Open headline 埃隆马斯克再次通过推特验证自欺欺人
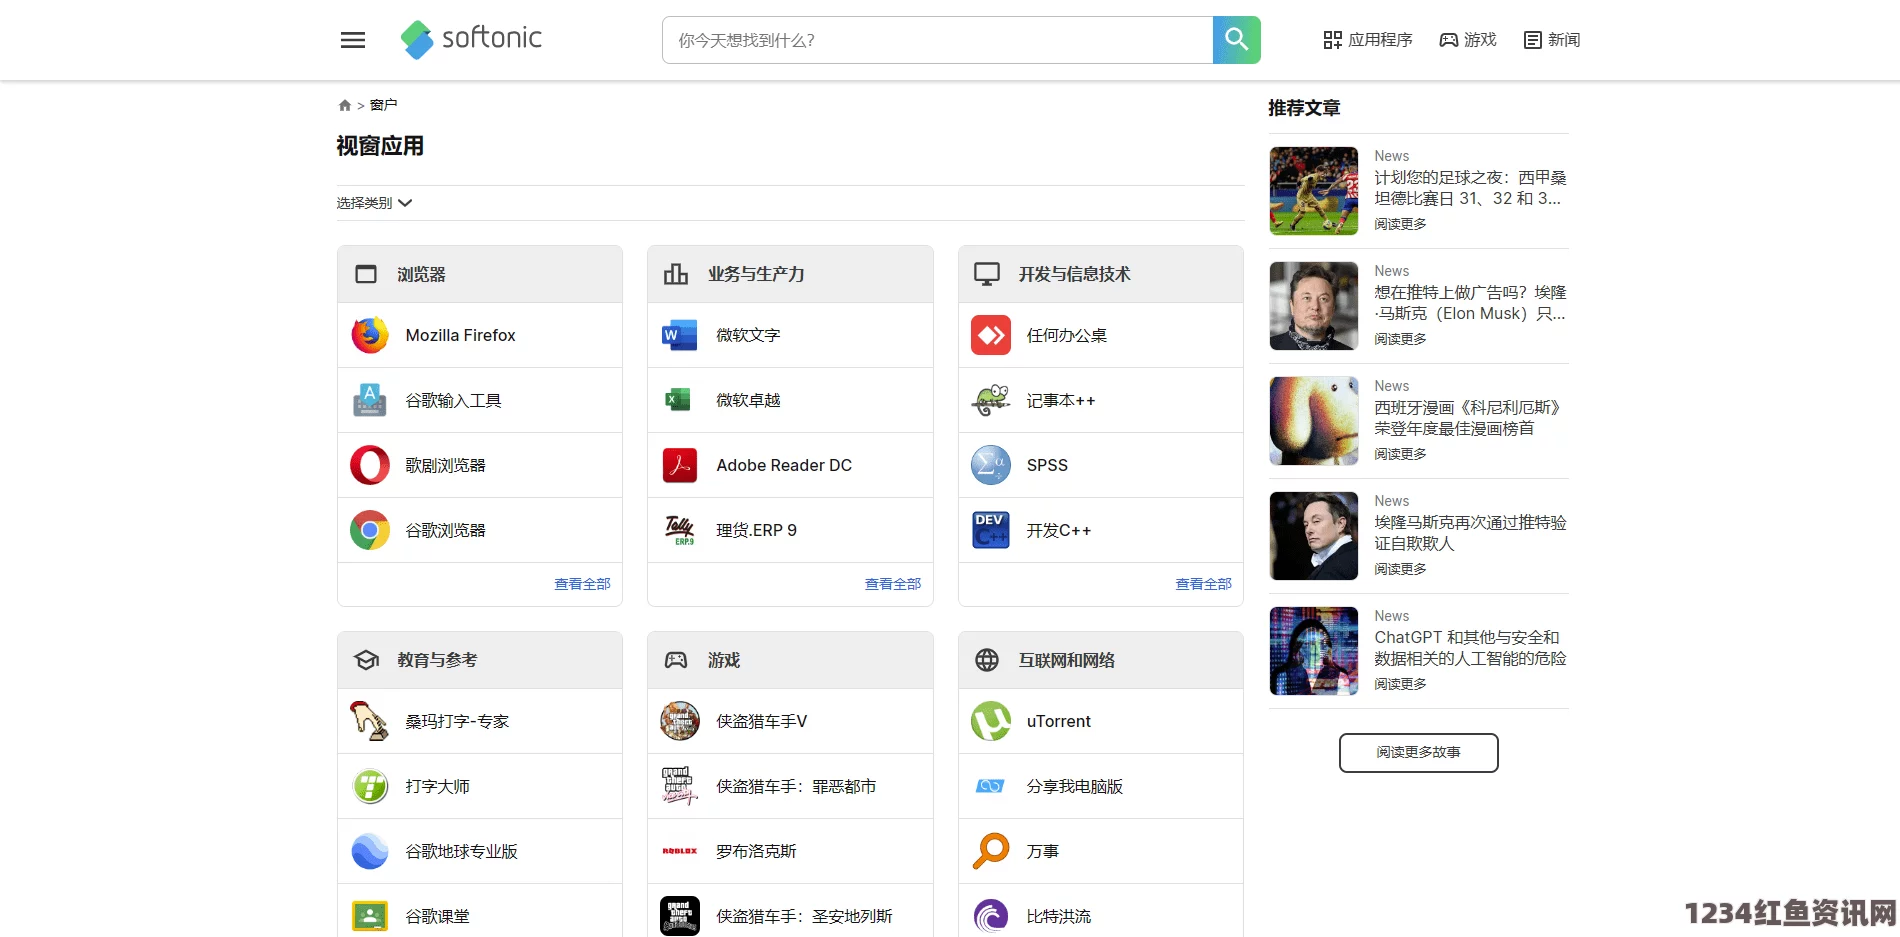The image size is (1900, 937). (1470, 533)
